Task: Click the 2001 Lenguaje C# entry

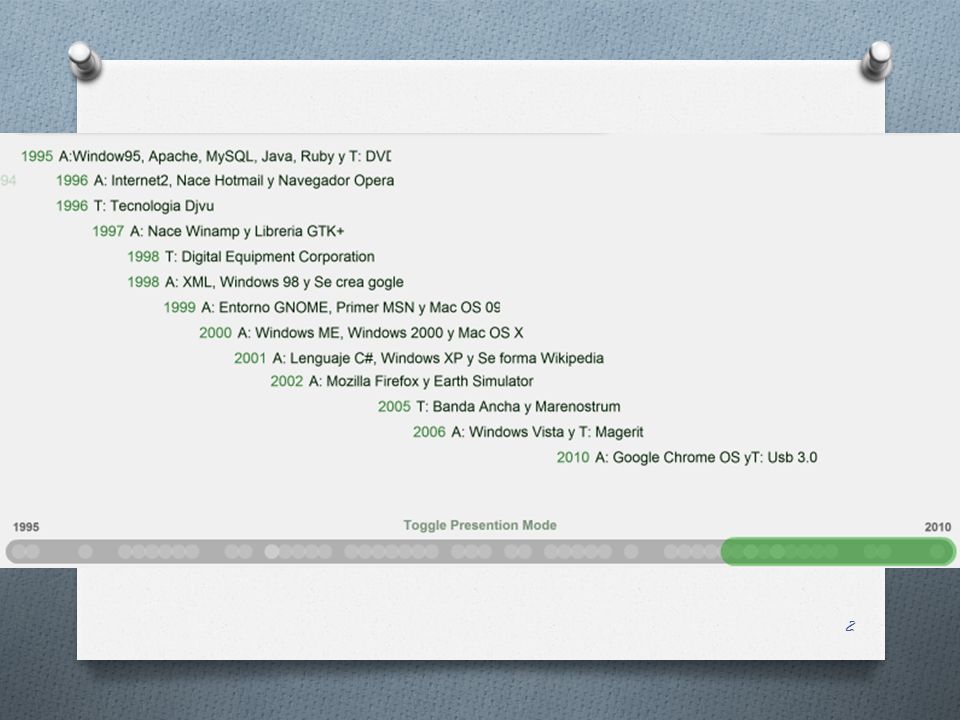Action: [419, 358]
